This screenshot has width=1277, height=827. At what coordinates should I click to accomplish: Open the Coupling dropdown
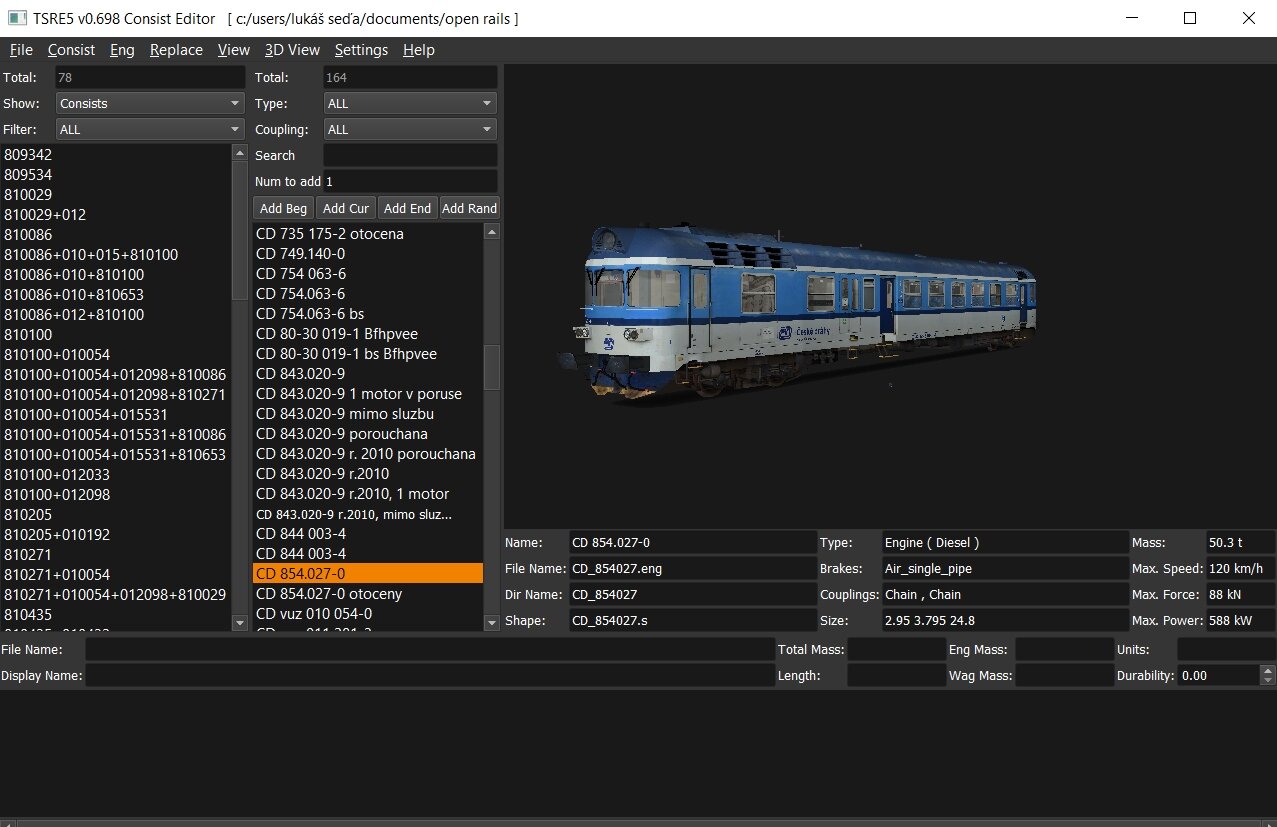pyautogui.click(x=410, y=129)
